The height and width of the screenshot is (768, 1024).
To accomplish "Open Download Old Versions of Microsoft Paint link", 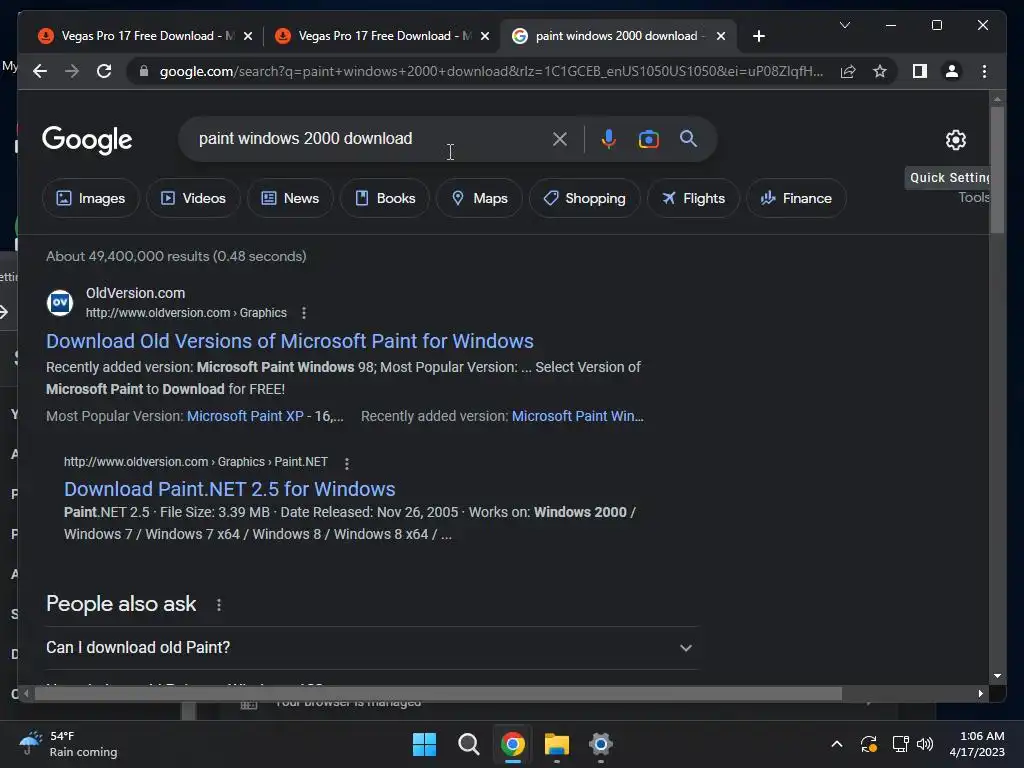I will 290,341.
